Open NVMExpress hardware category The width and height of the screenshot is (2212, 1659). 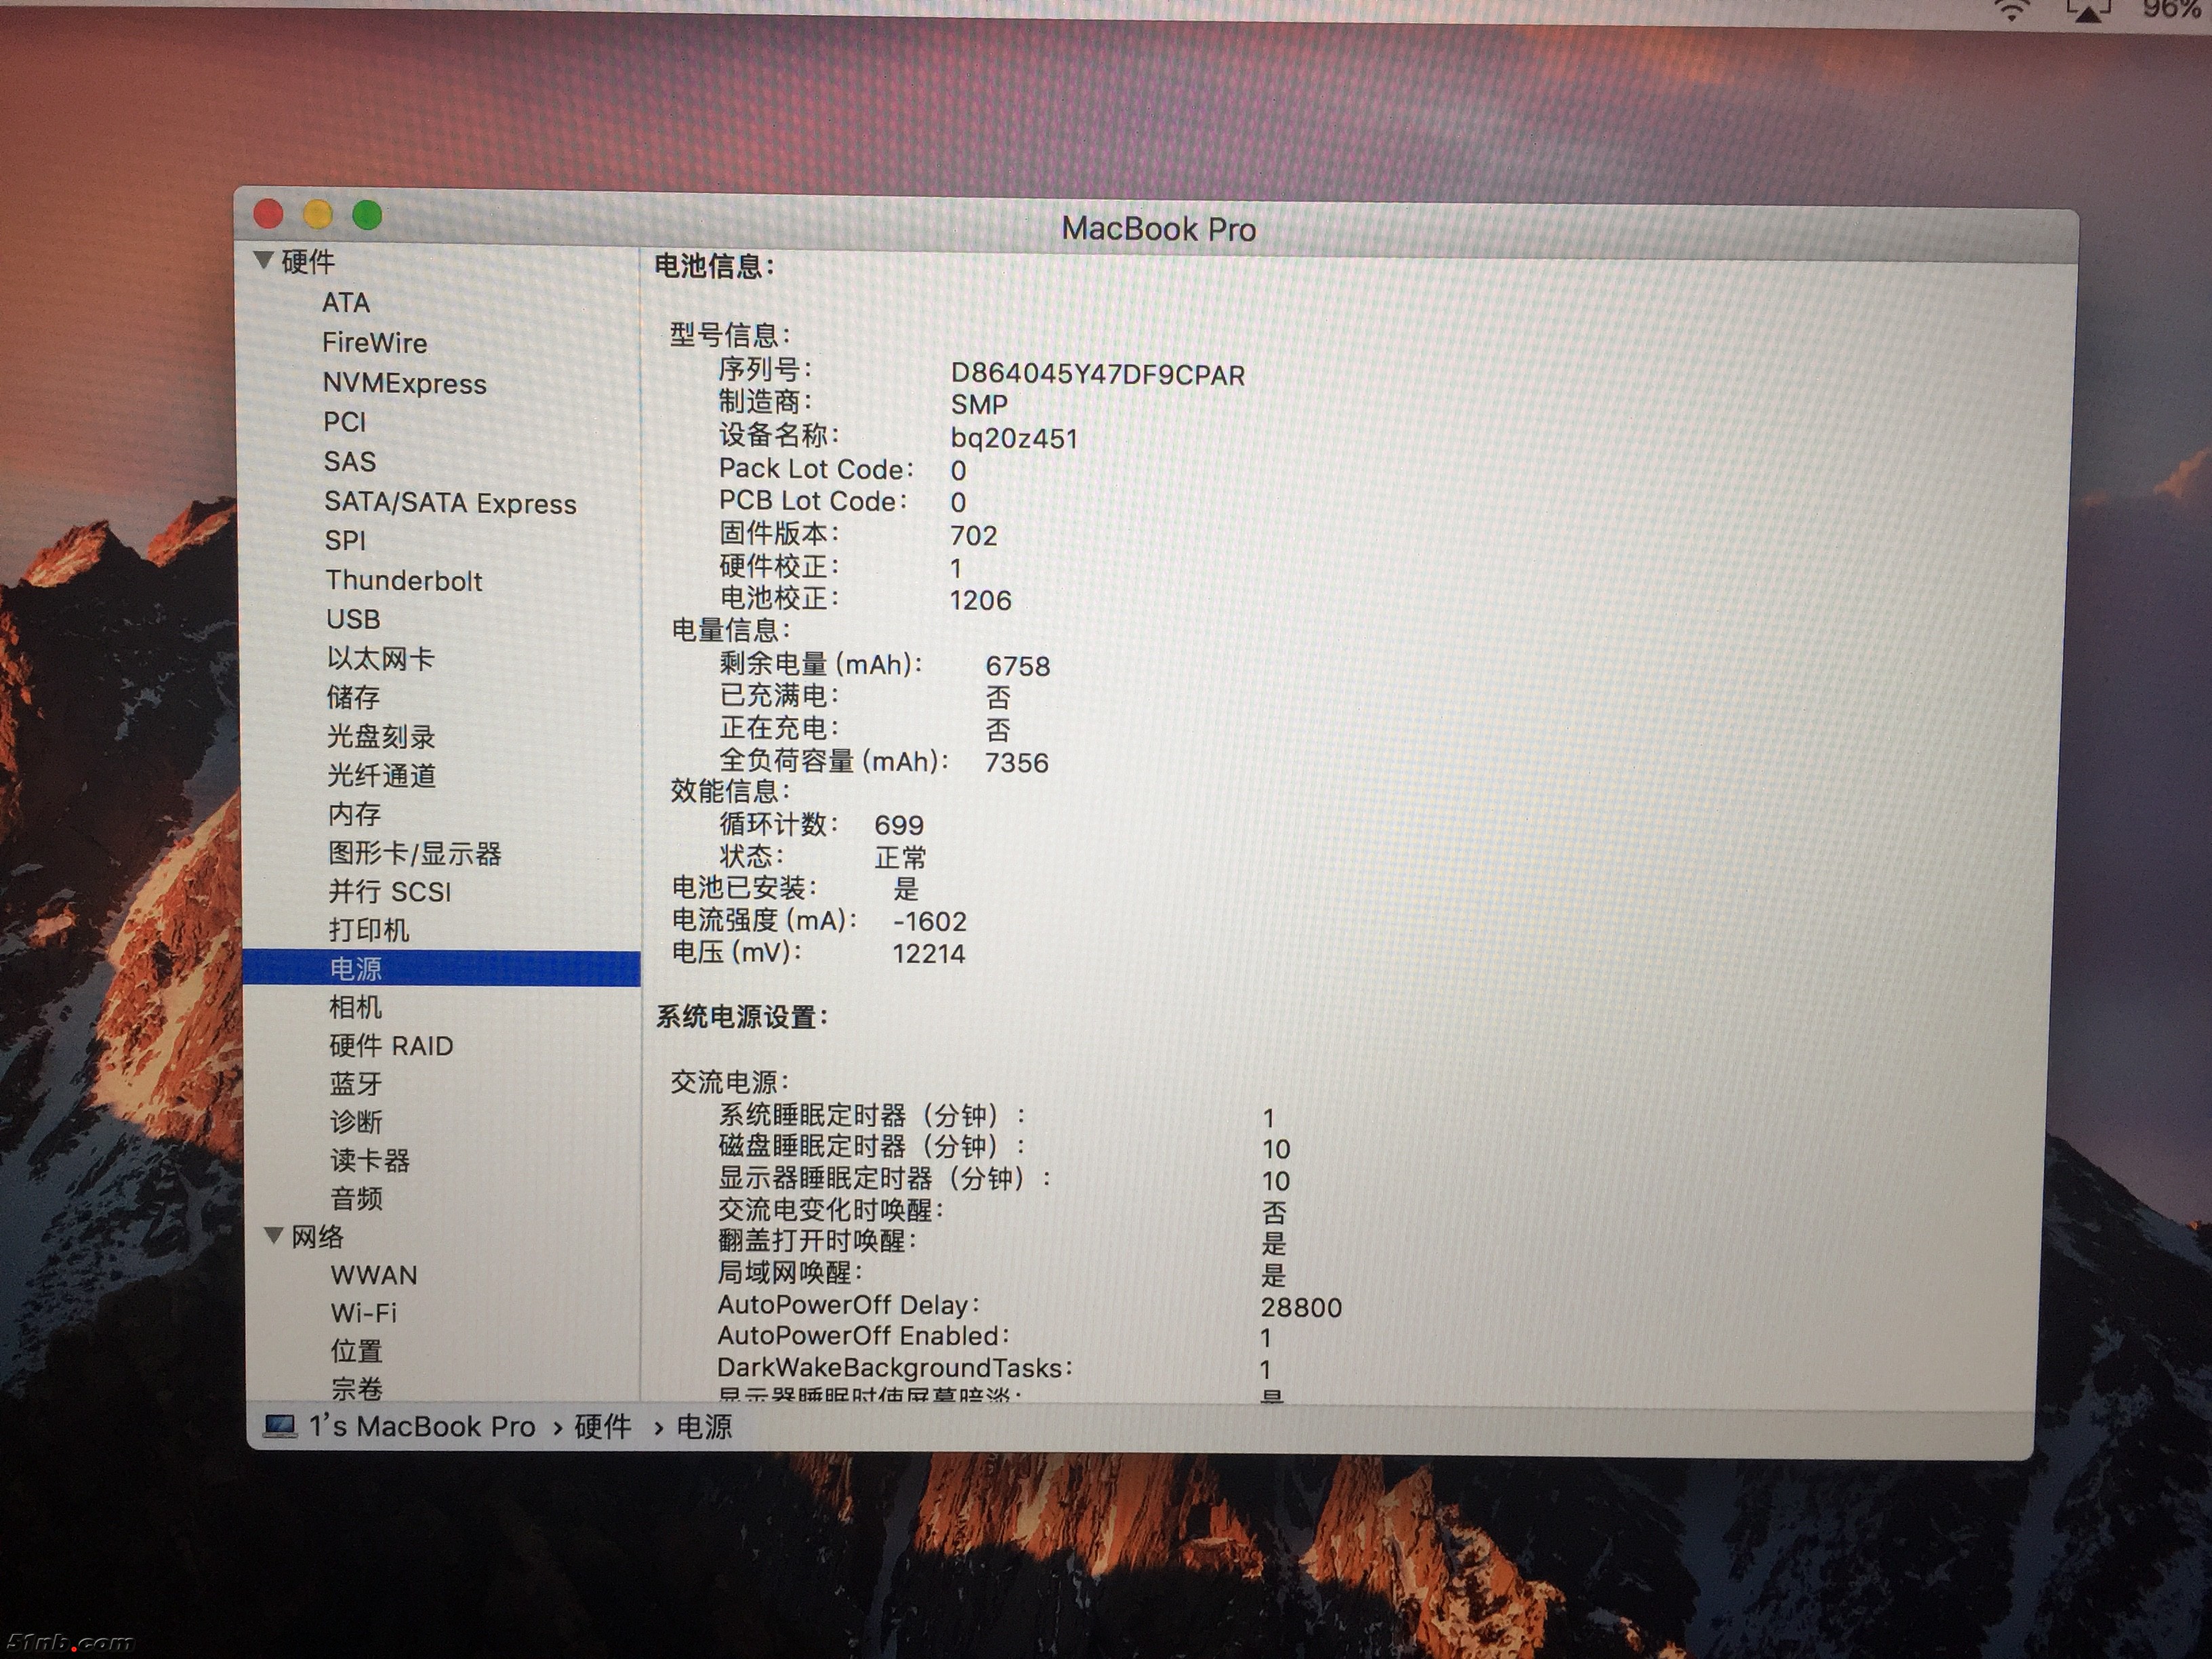pos(404,383)
